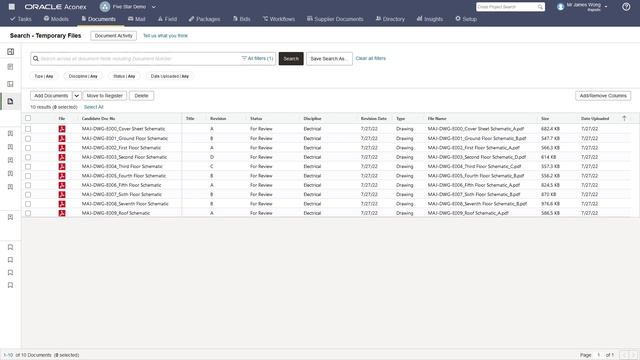The image size is (640, 360).
Task: Sort by the Size column header
Action: (545, 118)
